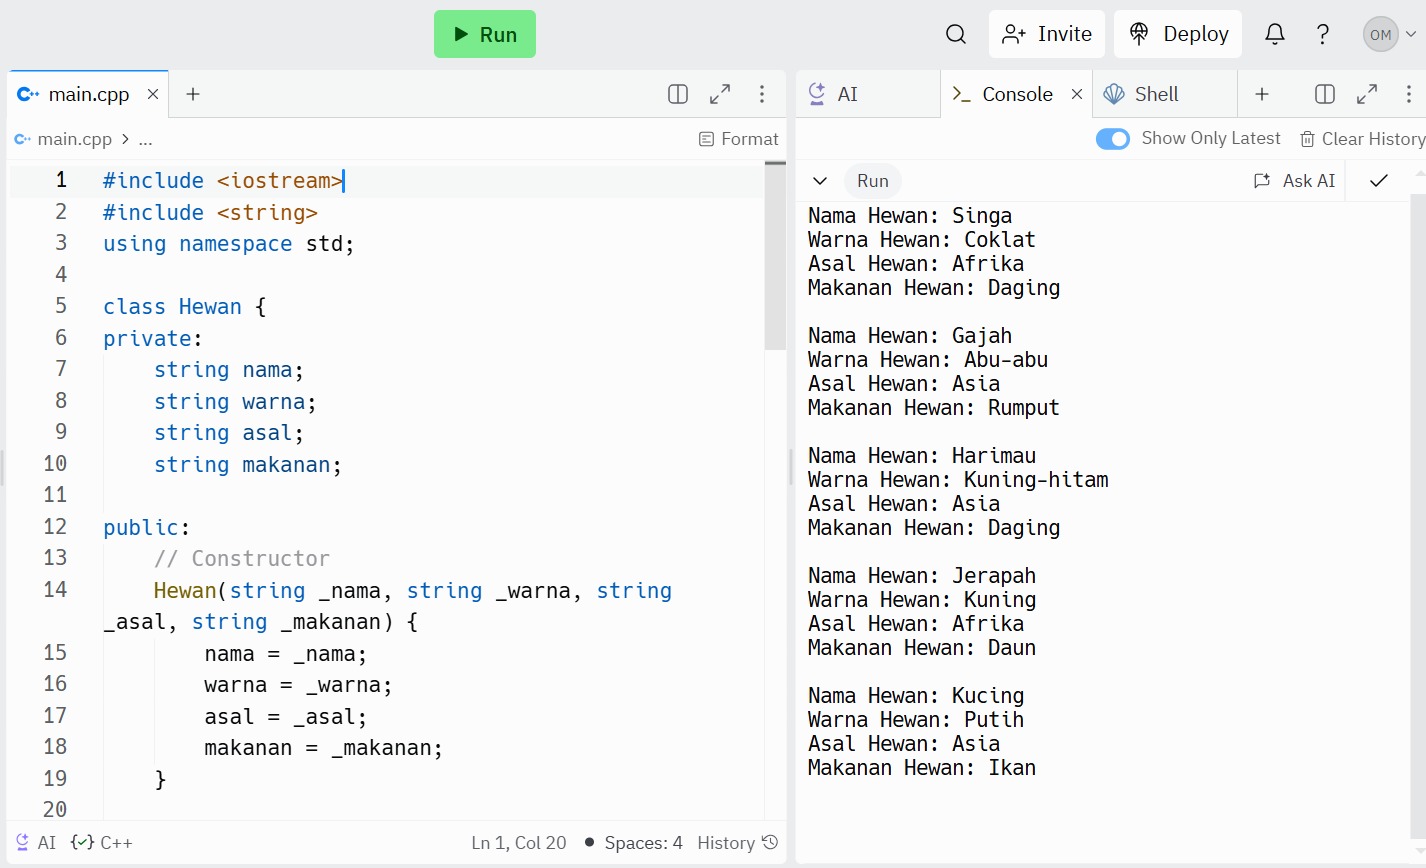Open the help question mark icon
The image size is (1426, 868).
(x=1323, y=34)
